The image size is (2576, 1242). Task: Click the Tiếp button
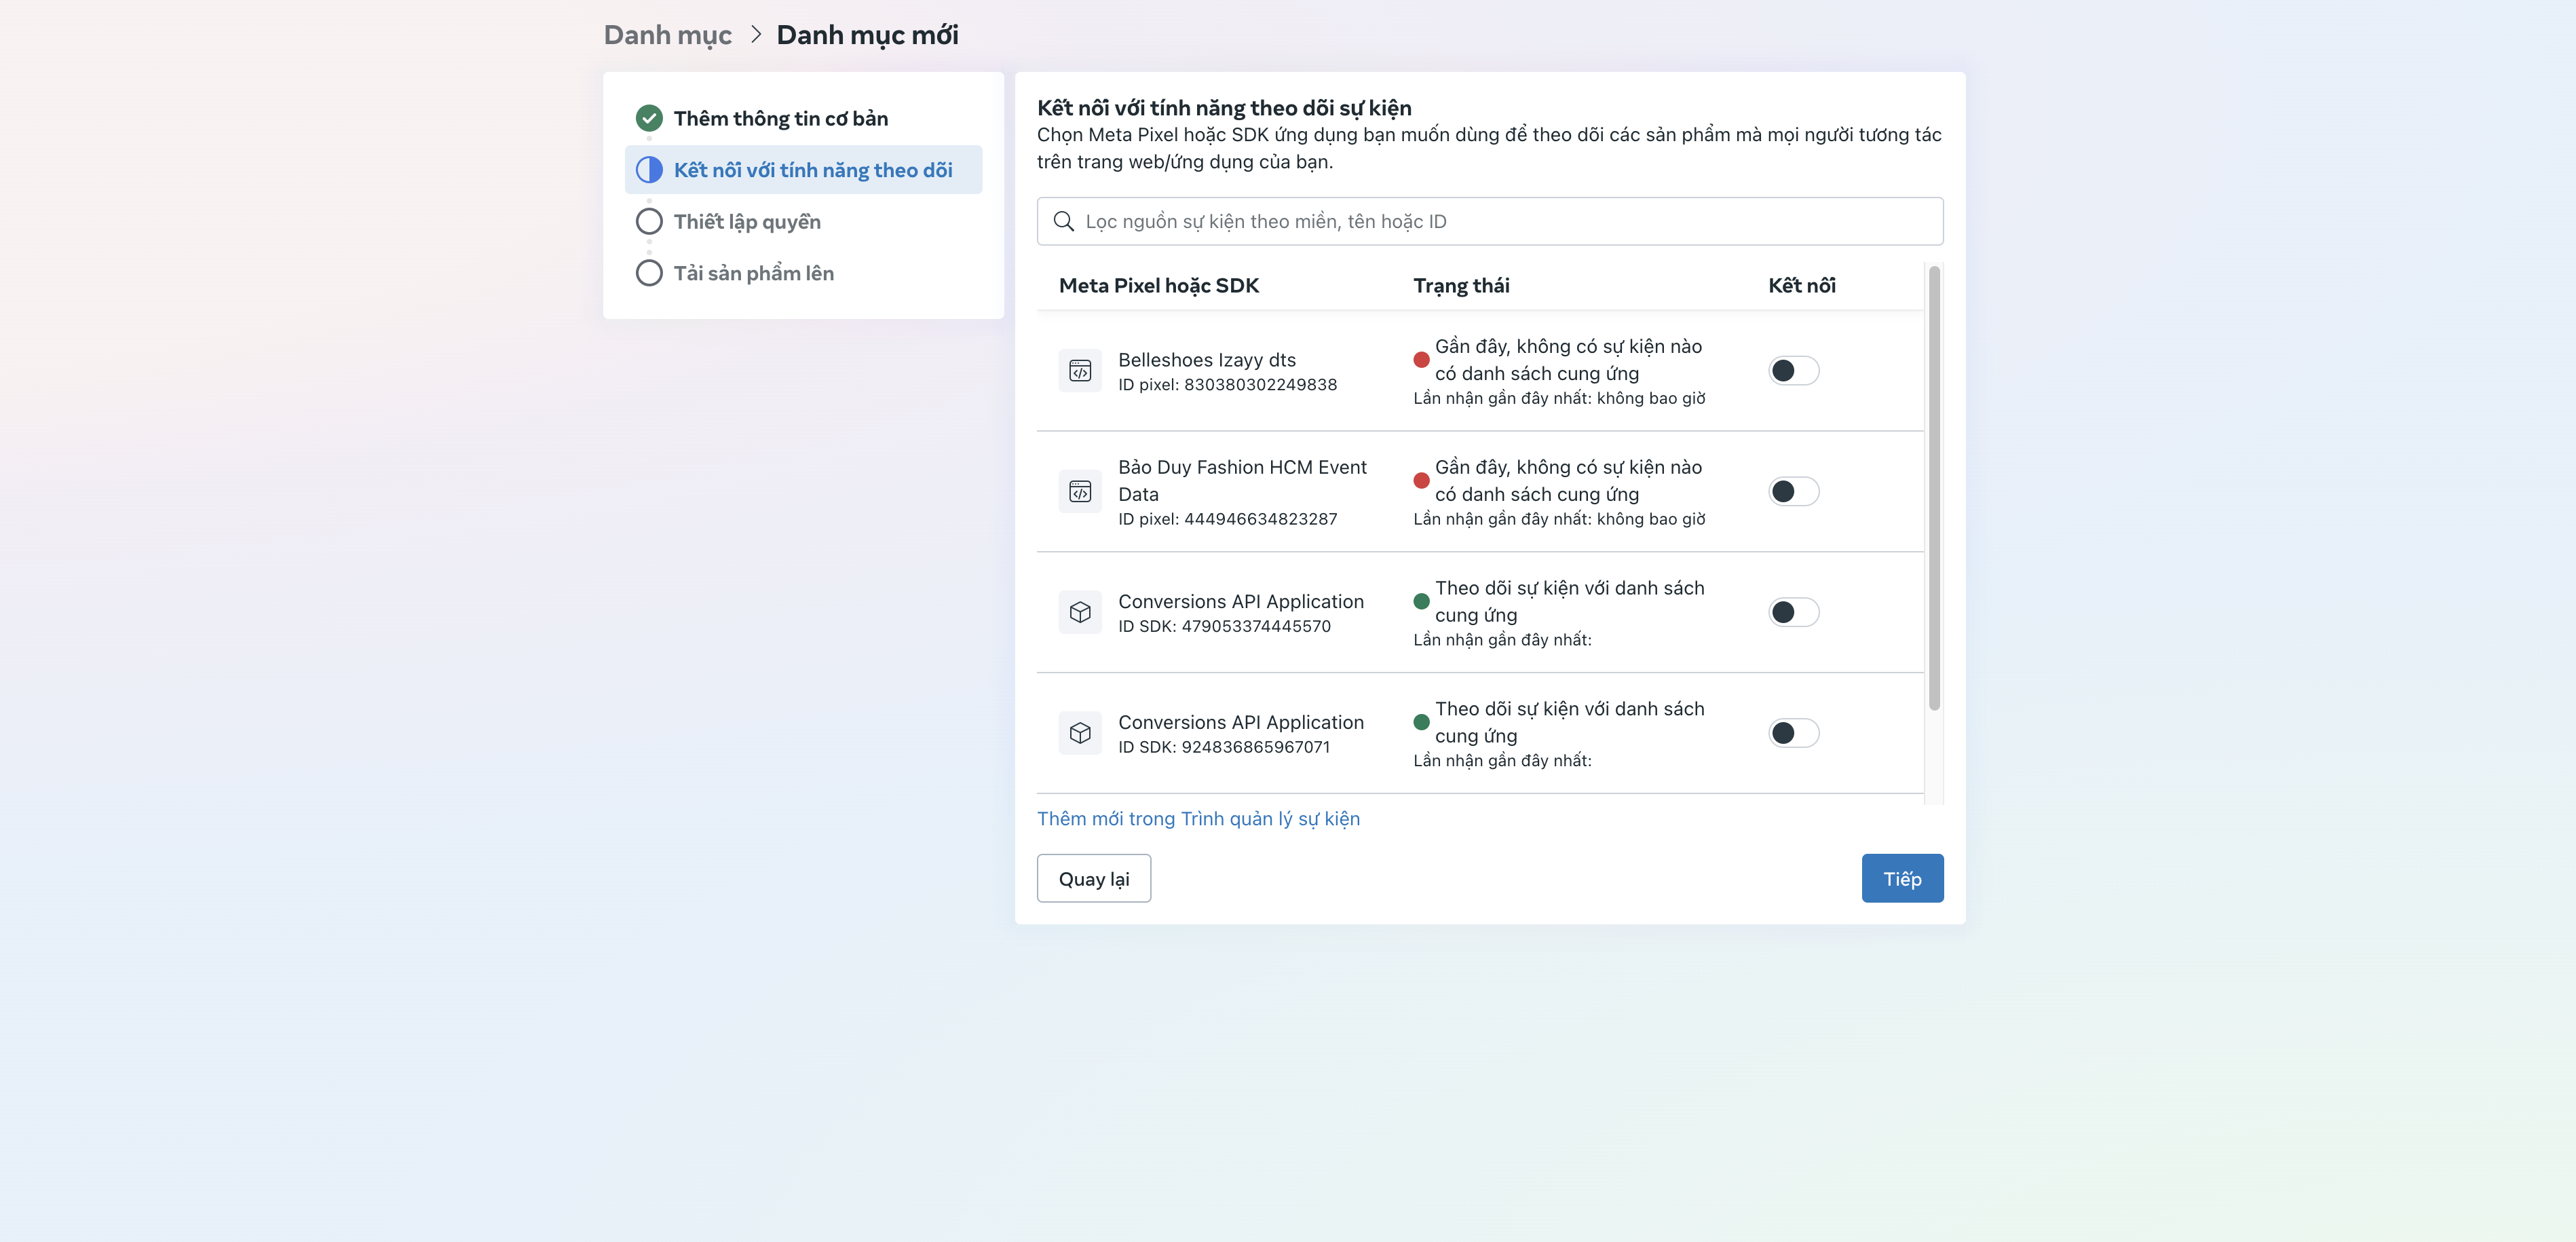click(1901, 878)
